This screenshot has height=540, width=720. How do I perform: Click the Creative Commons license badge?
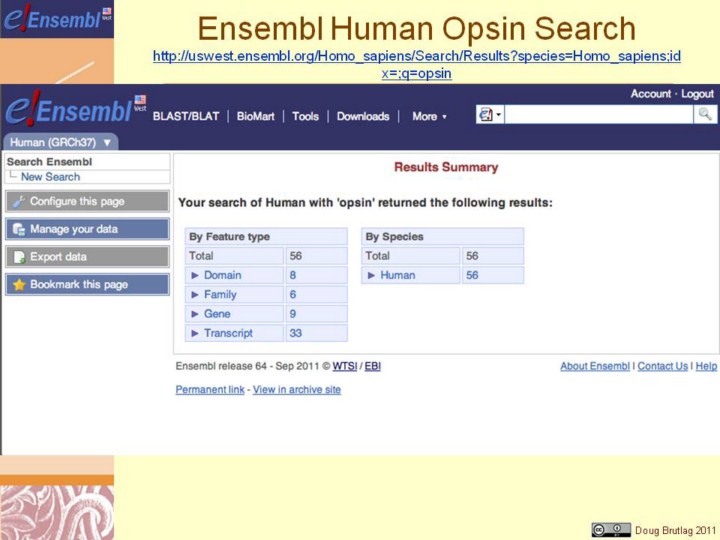(x=611, y=529)
